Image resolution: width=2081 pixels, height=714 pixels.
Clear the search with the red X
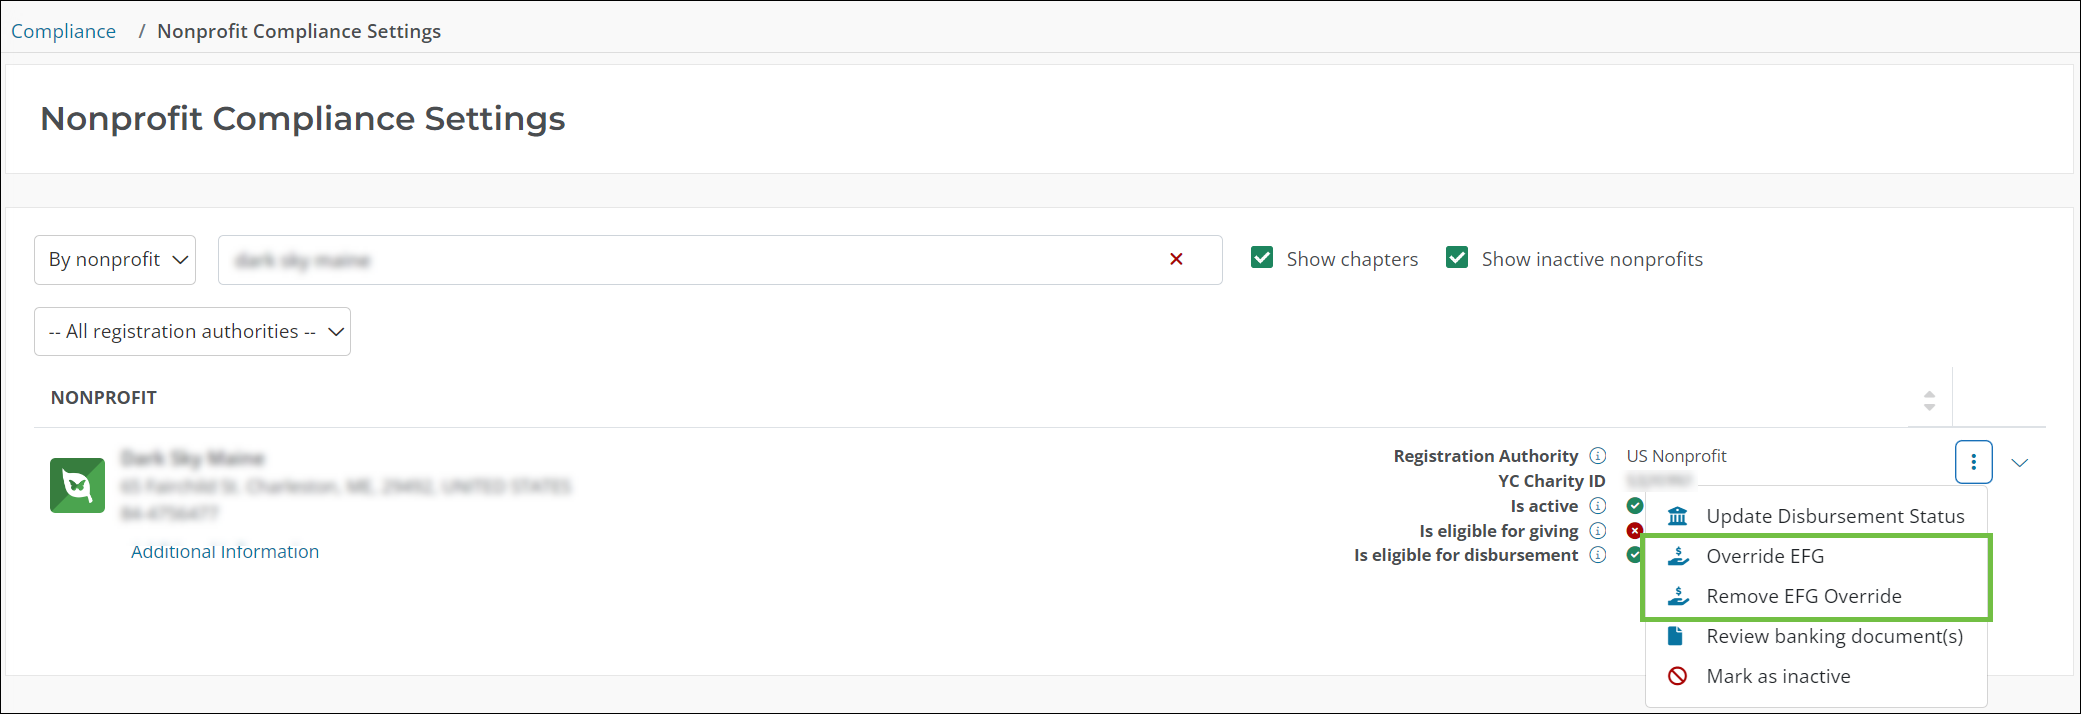tap(1176, 259)
